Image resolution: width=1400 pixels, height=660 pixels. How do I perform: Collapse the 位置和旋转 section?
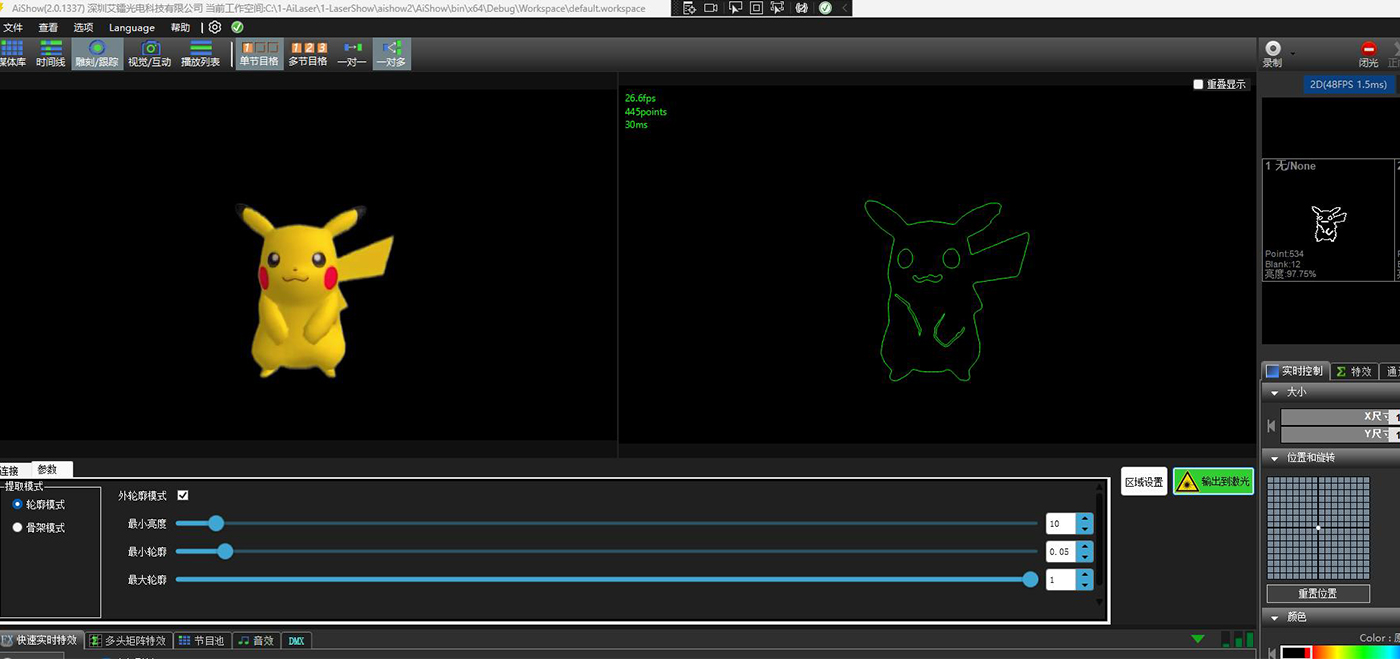(1274, 458)
